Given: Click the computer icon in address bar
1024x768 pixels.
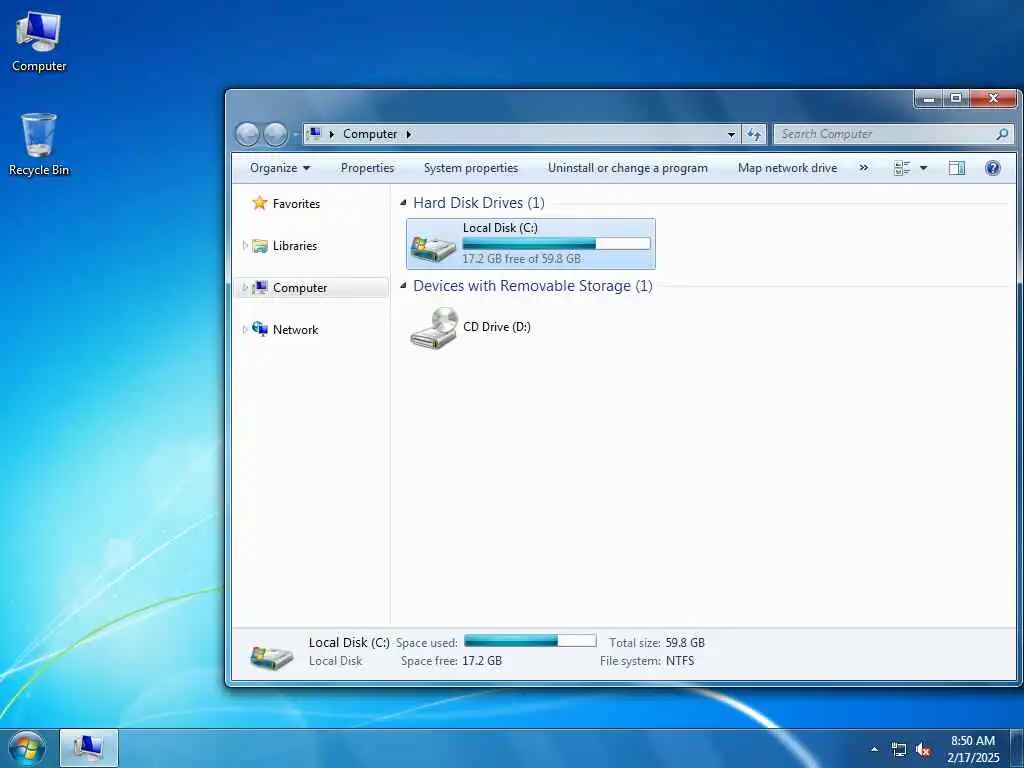Looking at the screenshot, I should (x=314, y=134).
